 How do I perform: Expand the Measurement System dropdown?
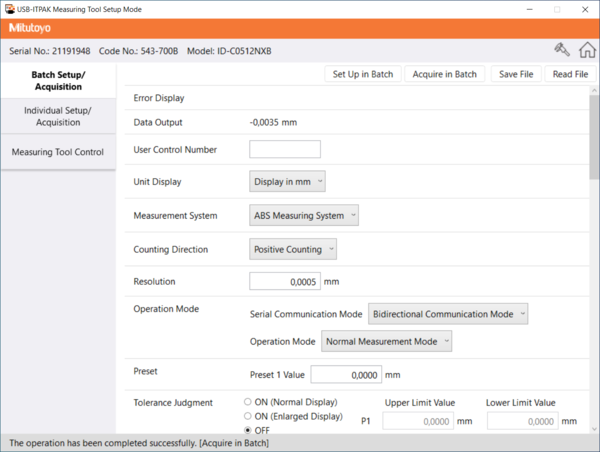click(303, 215)
